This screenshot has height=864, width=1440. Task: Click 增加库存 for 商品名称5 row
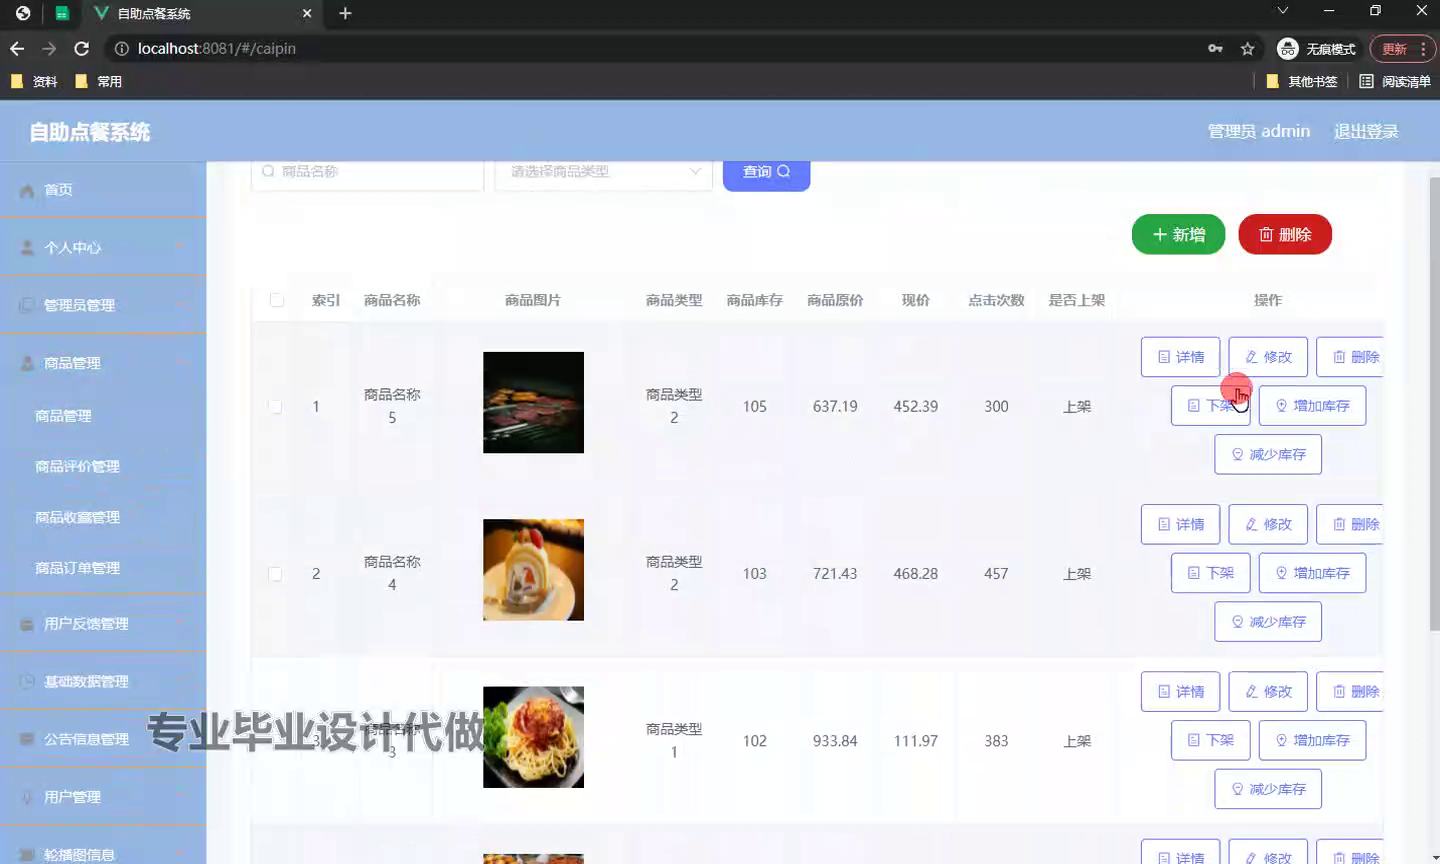1312,406
